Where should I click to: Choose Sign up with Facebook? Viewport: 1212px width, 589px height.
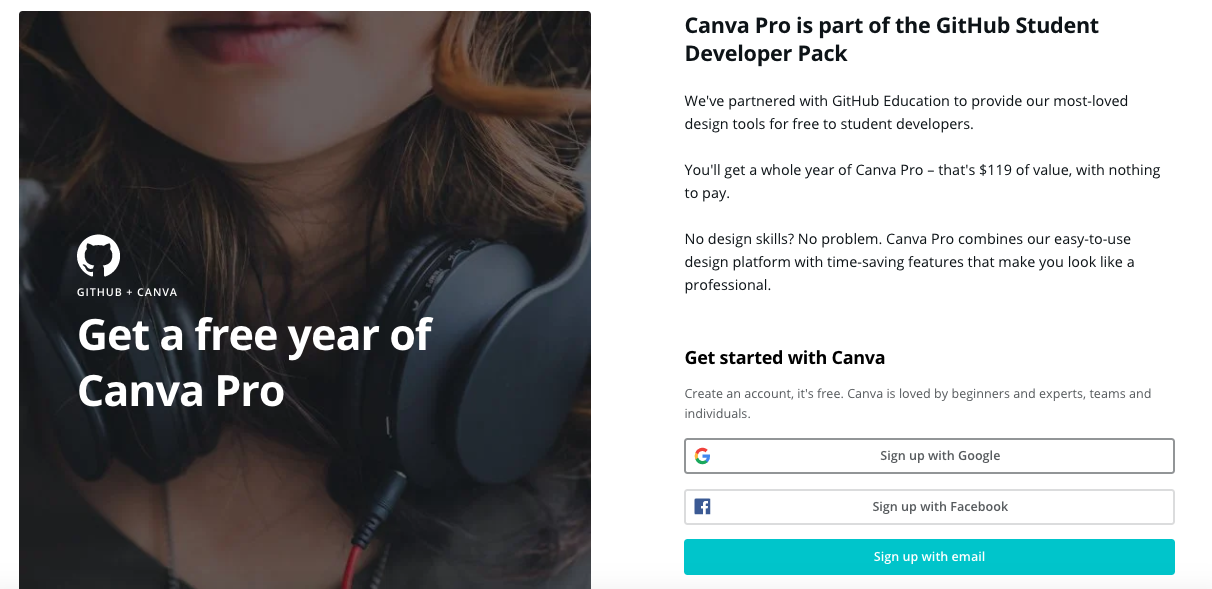coord(929,507)
